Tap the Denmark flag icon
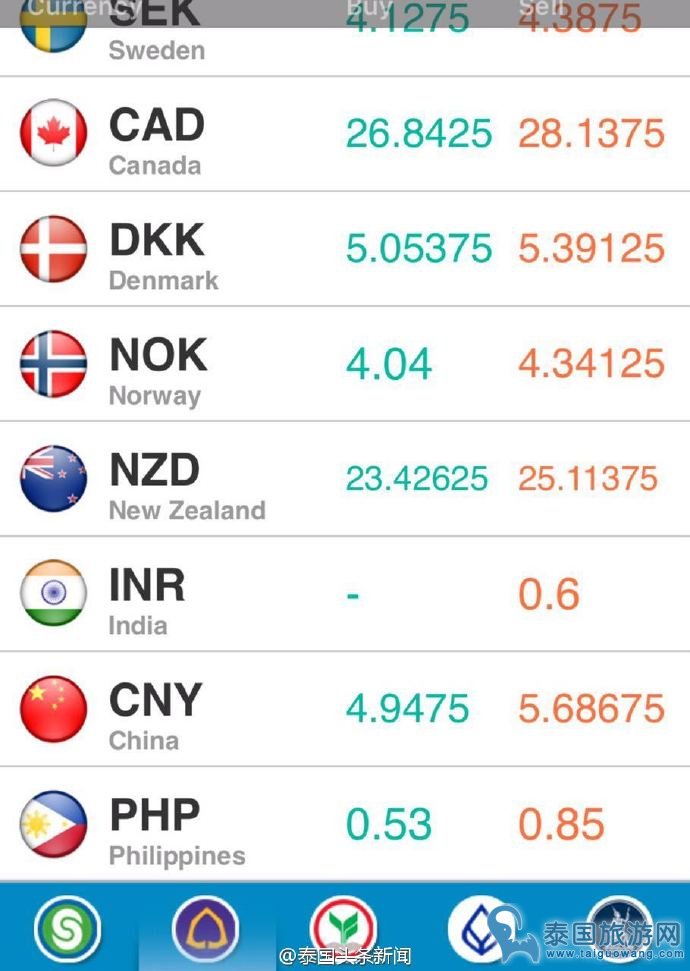This screenshot has height=971, width=690. 53,248
